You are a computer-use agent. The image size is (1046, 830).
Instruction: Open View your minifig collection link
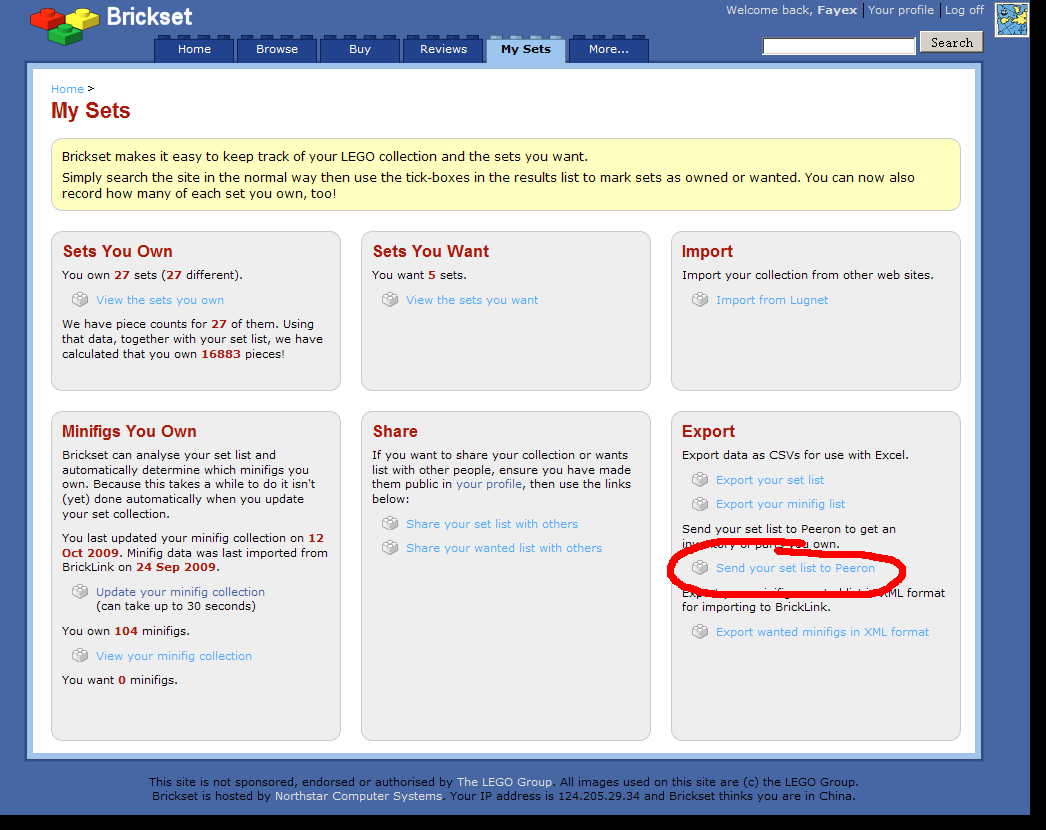(174, 656)
